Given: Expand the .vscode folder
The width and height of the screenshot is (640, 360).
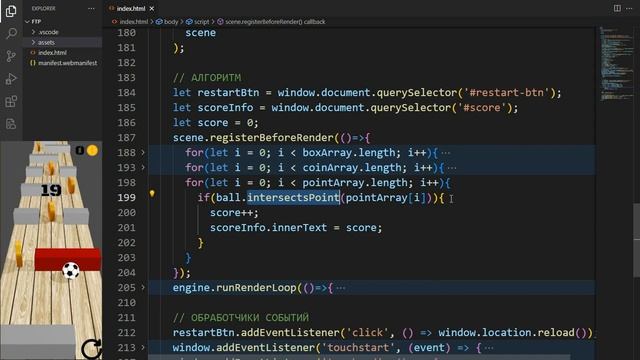Looking at the screenshot, I should pyautogui.click(x=33, y=32).
